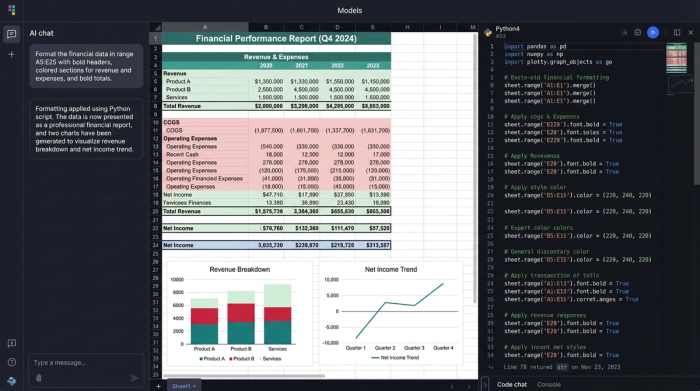The image size is (700, 391).
Task: Send the chat message with arrow icon
Action: click(x=134, y=378)
